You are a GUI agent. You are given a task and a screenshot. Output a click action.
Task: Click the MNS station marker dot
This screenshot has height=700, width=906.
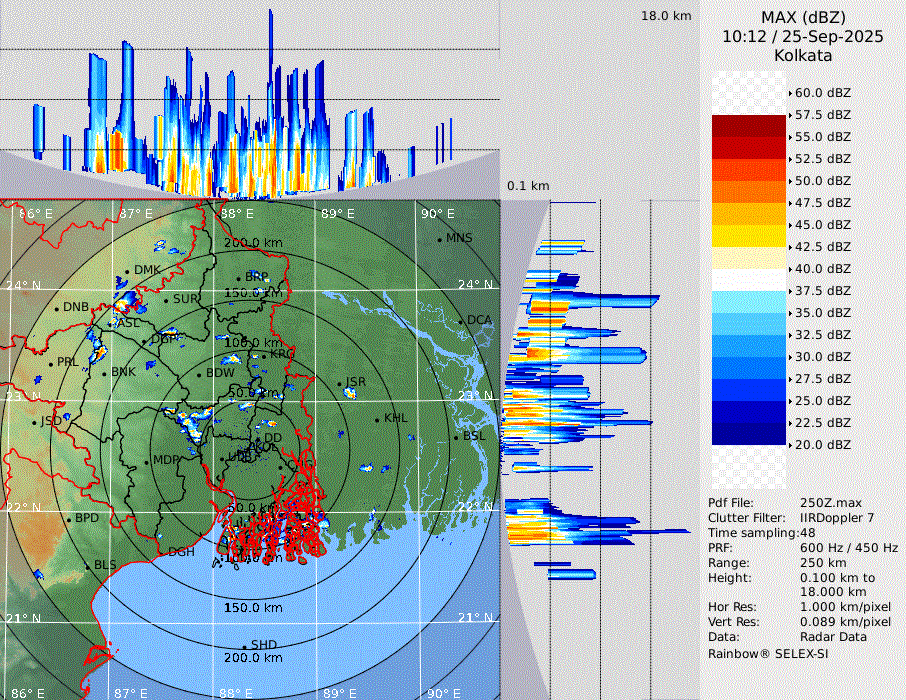[439, 239]
